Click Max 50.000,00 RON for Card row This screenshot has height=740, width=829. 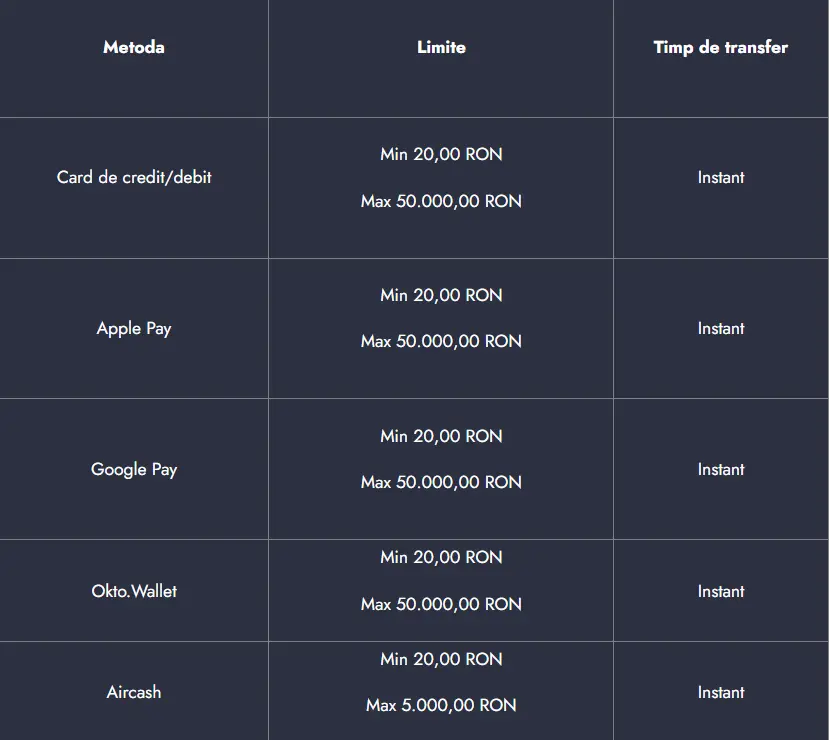(x=441, y=201)
